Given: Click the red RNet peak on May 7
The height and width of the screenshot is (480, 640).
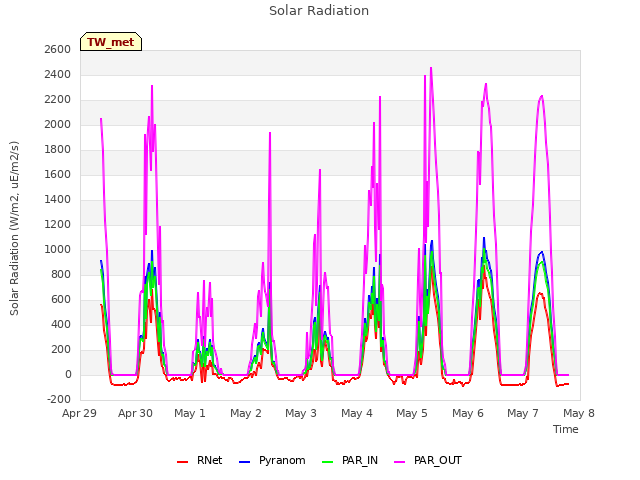Looking at the screenshot, I should coord(540,293).
